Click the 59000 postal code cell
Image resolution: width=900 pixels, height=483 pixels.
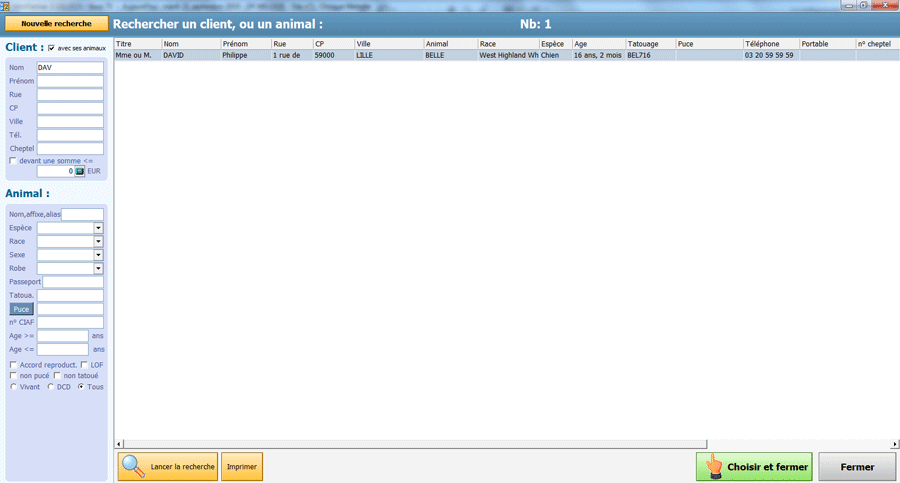pyautogui.click(x=333, y=55)
